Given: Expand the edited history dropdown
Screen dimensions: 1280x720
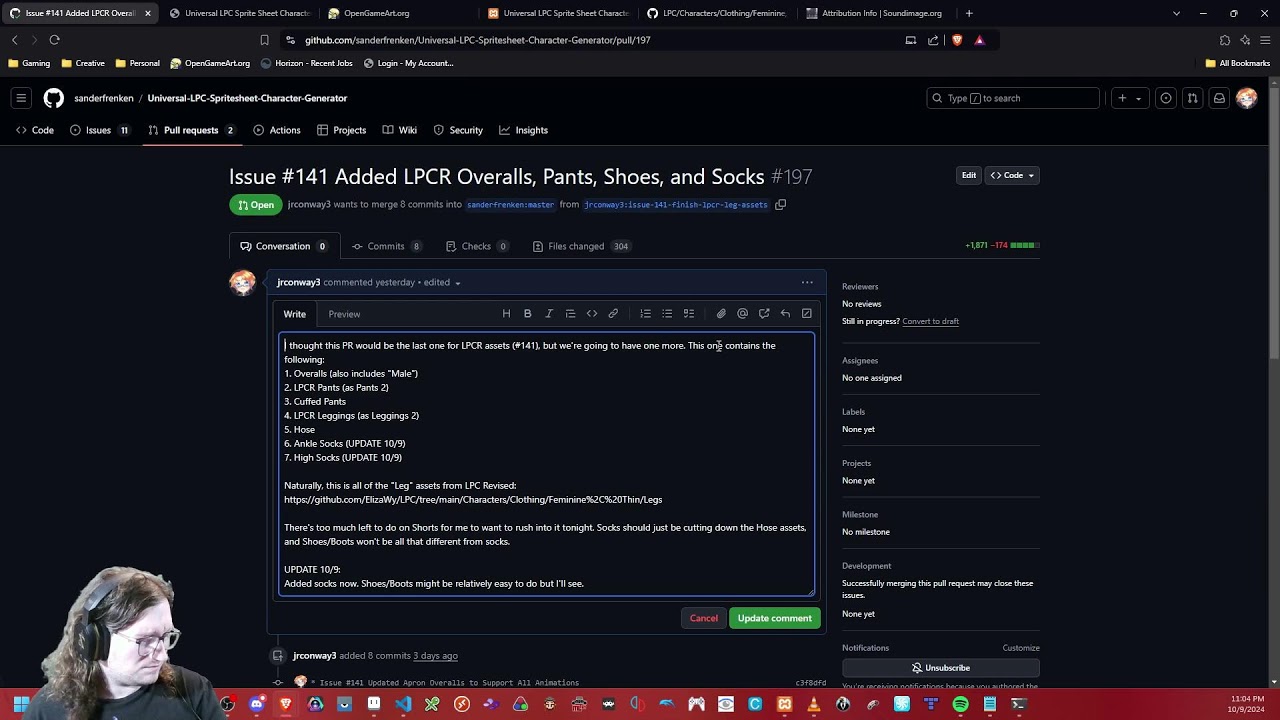Looking at the screenshot, I should click(442, 282).
